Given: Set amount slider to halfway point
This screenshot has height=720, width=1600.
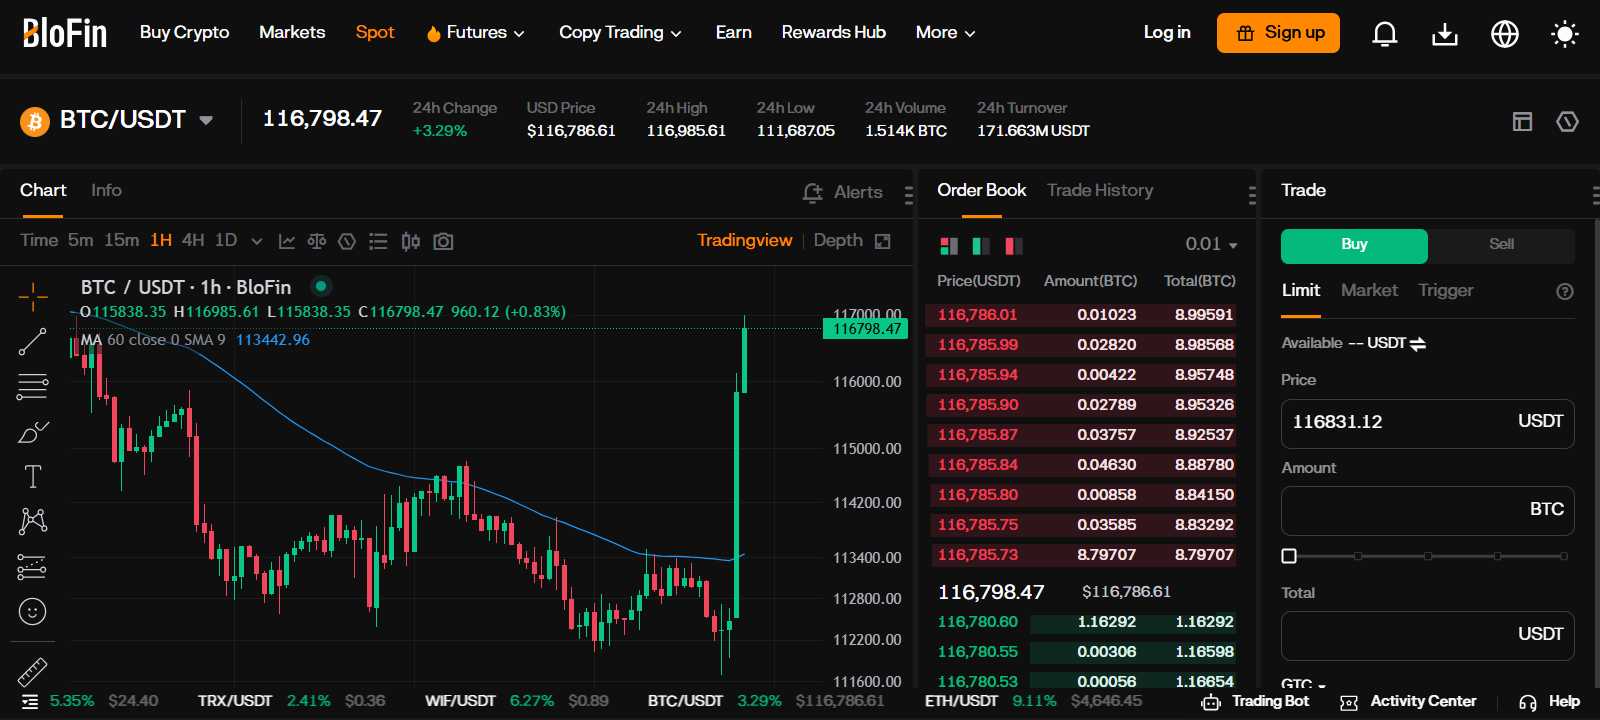Looking at the screenshot, I should coord(1428,556).
